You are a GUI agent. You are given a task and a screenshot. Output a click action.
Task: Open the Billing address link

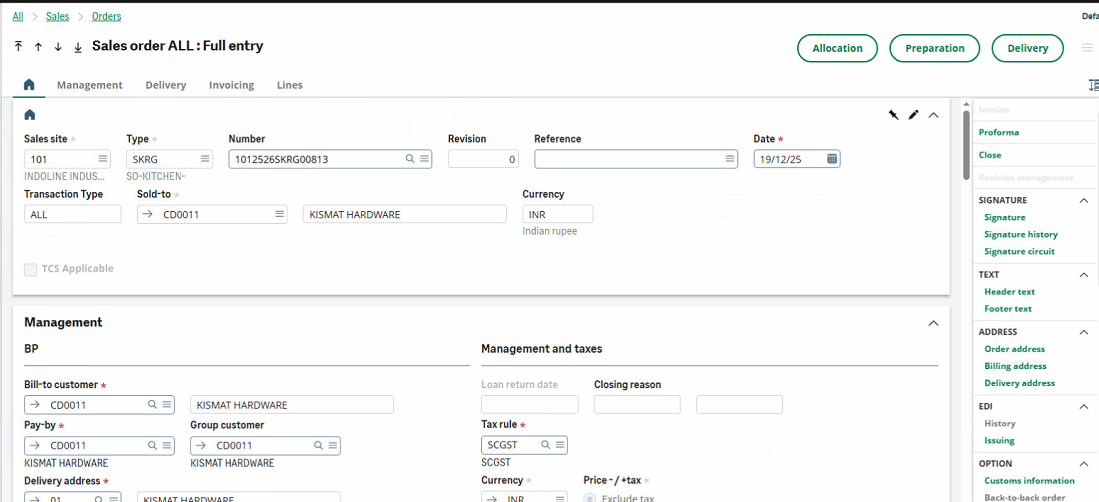pos(1015,366)
